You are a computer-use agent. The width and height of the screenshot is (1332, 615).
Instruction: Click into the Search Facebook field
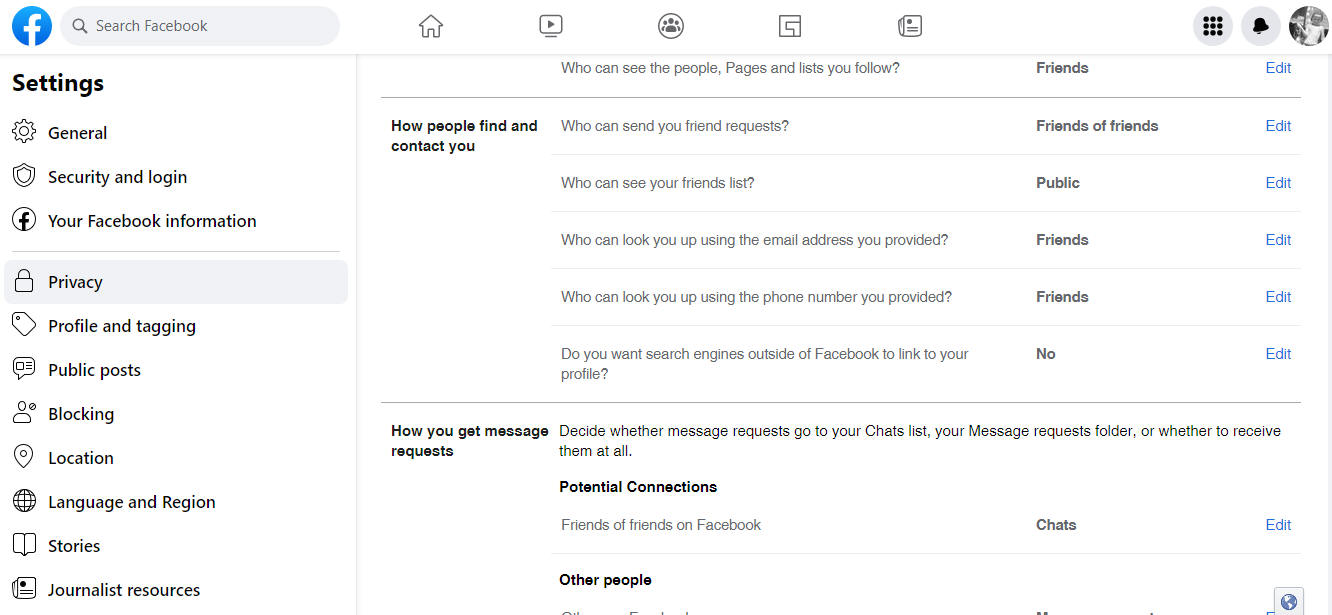tap(200, 26)
